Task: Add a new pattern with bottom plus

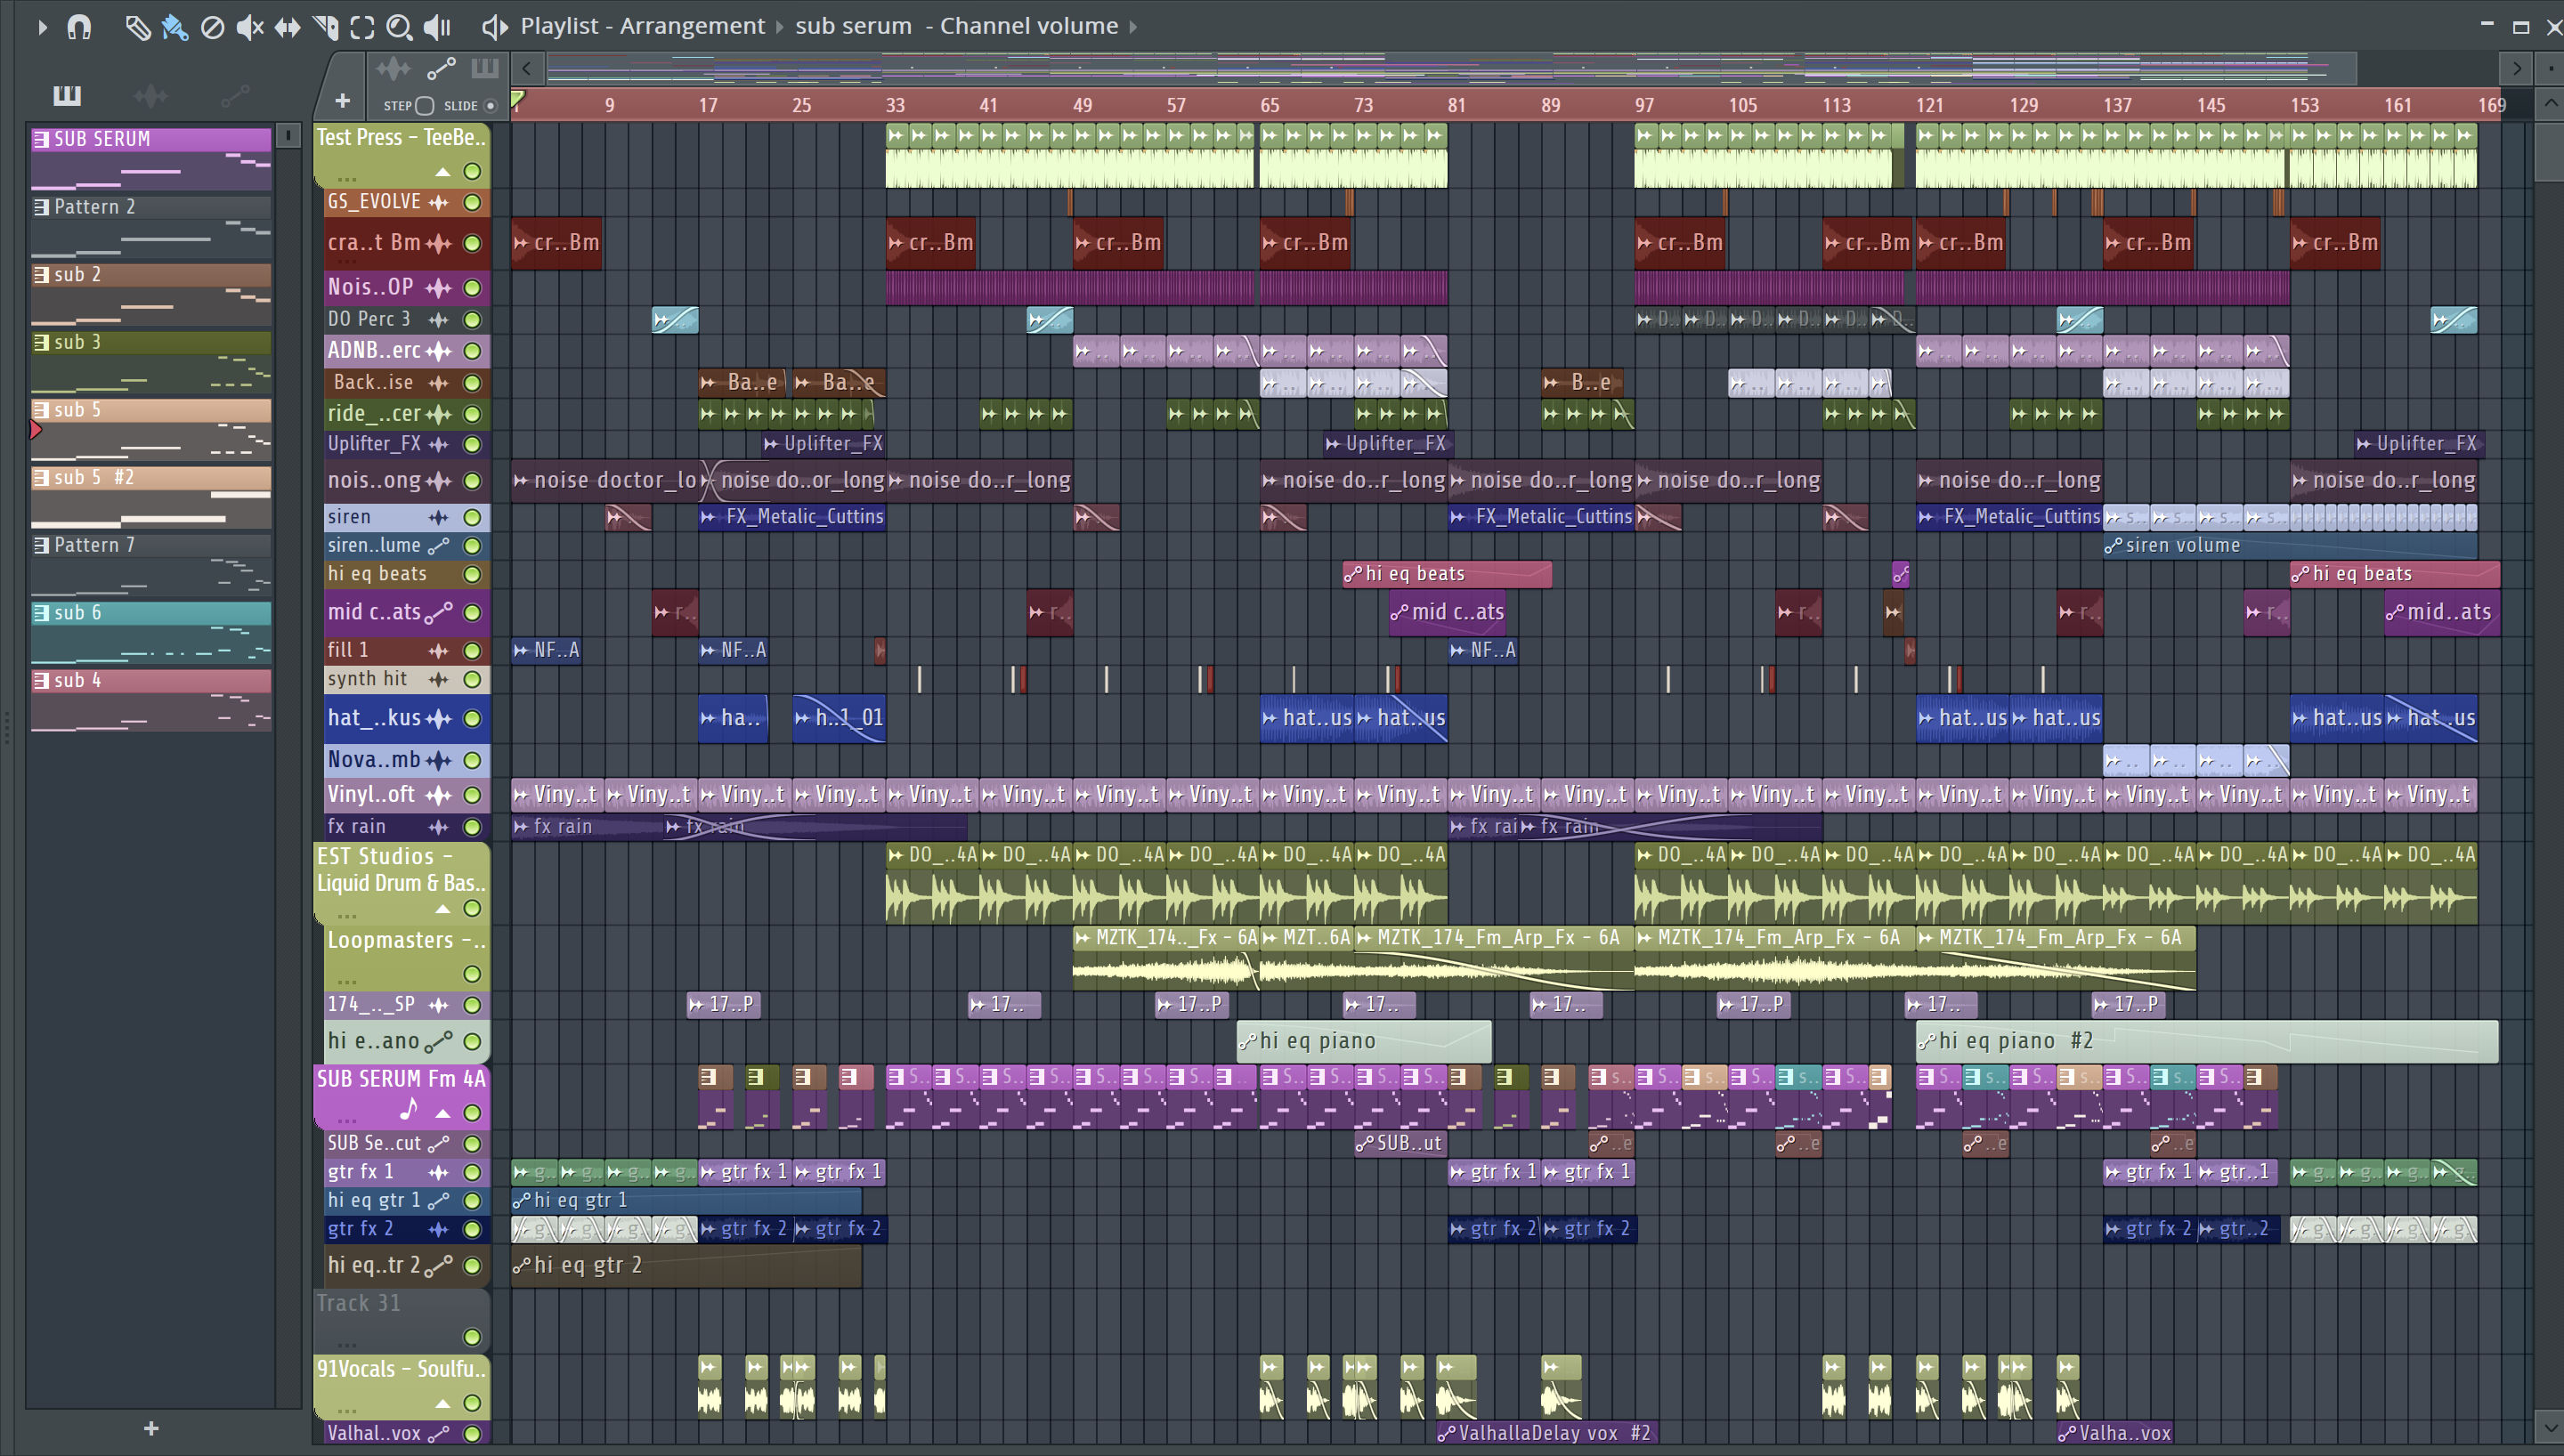Action: 151,1428
